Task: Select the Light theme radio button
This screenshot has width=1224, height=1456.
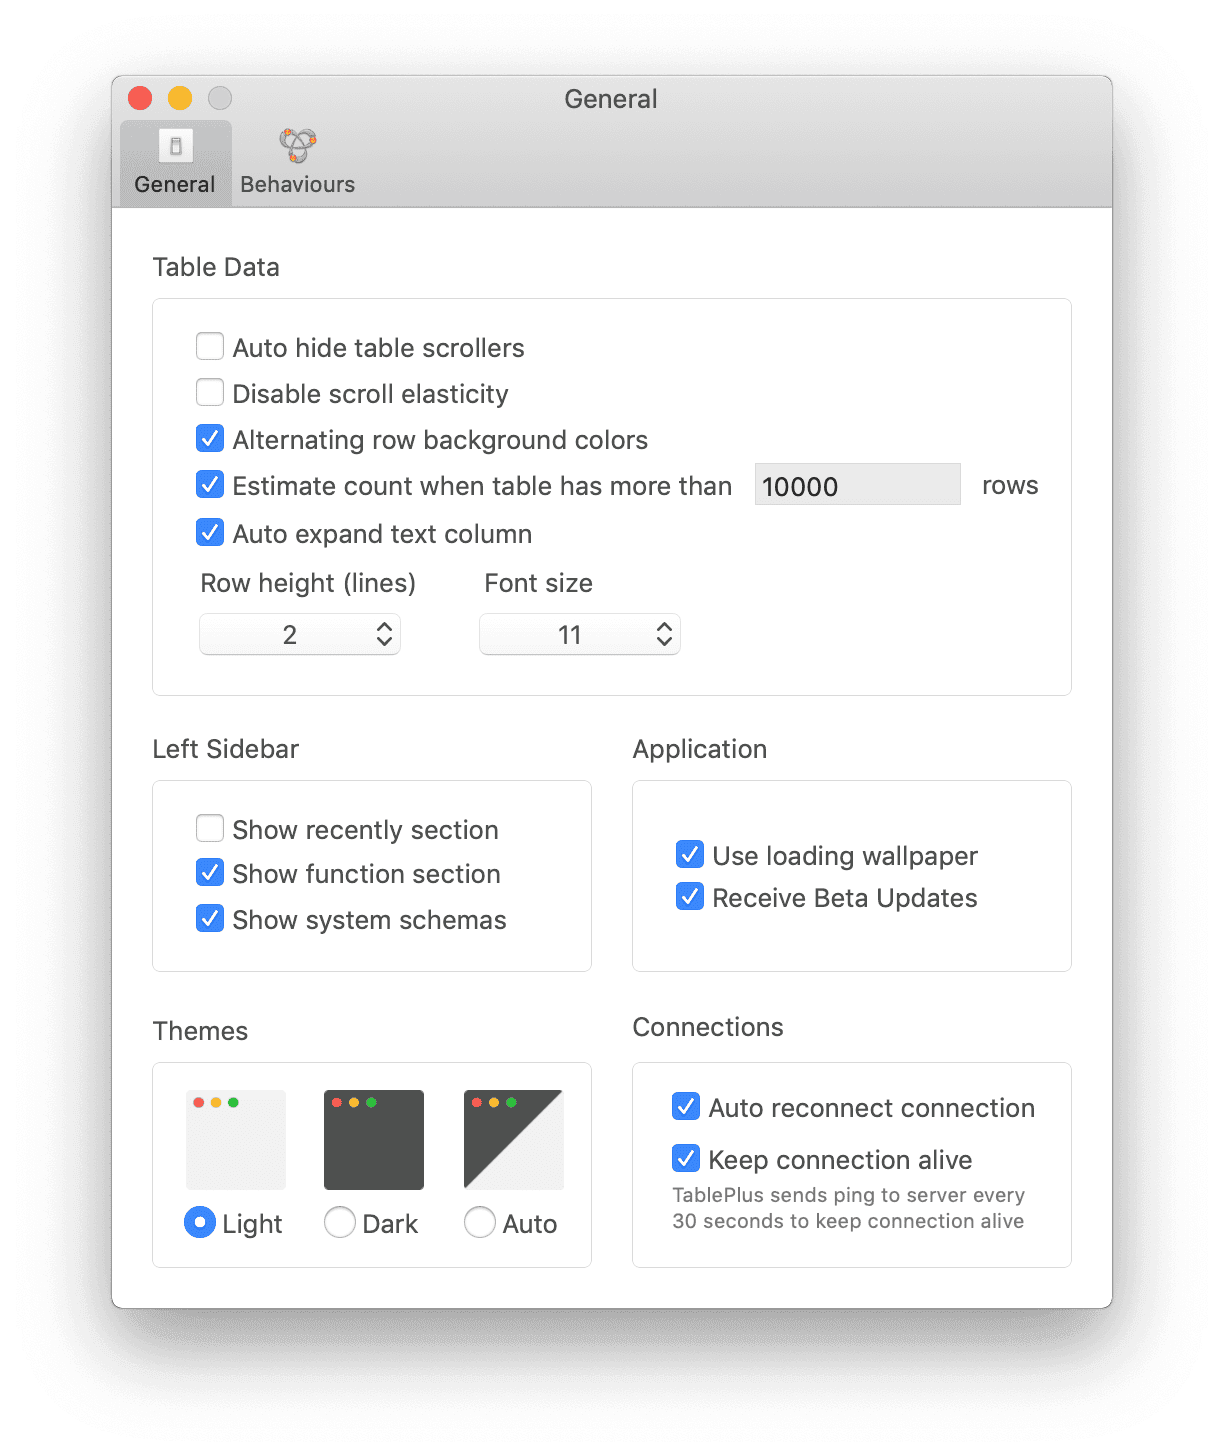Action: (200, 1222)
